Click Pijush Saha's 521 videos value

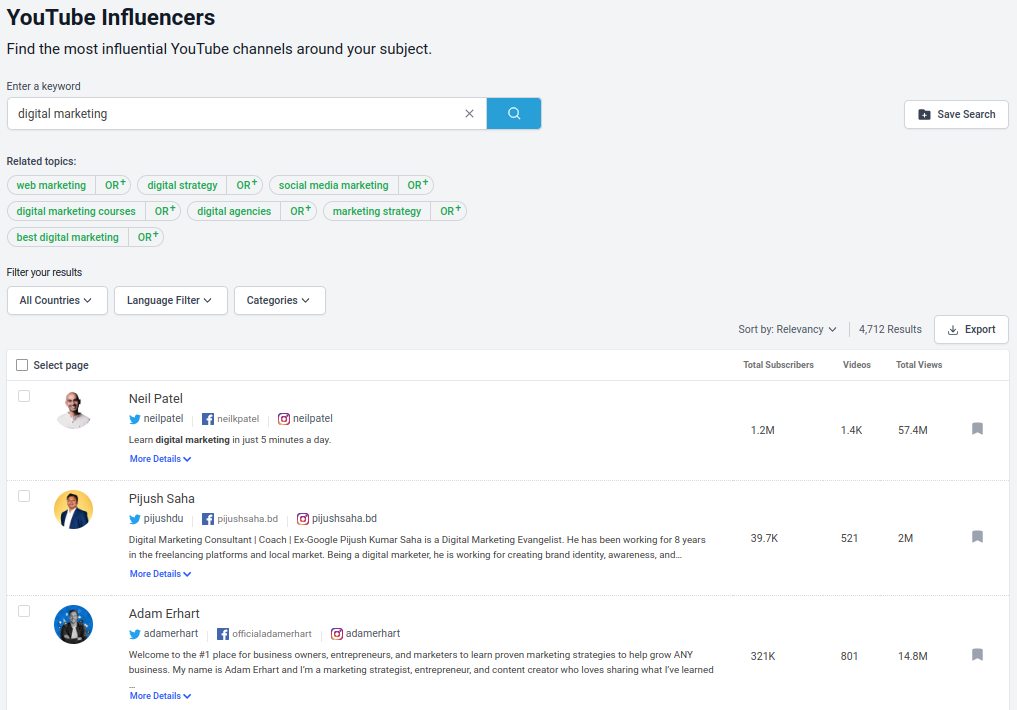[x=850, y=538]
